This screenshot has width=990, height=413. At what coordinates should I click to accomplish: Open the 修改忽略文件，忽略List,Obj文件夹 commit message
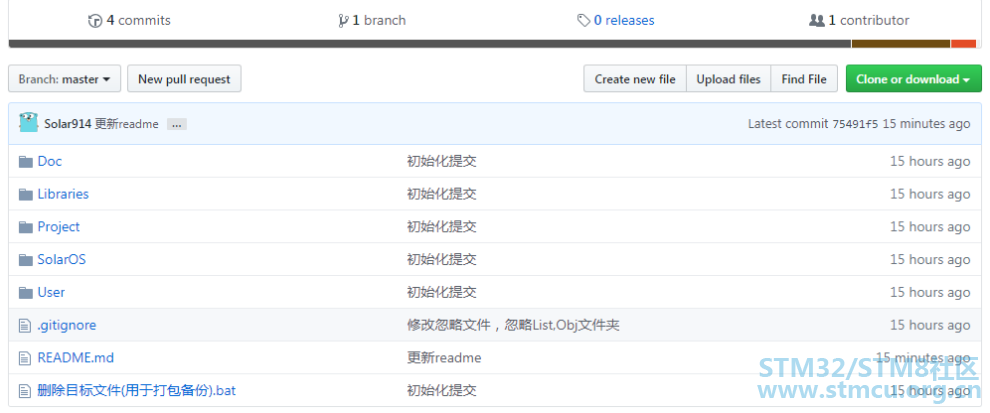[513, 325]
